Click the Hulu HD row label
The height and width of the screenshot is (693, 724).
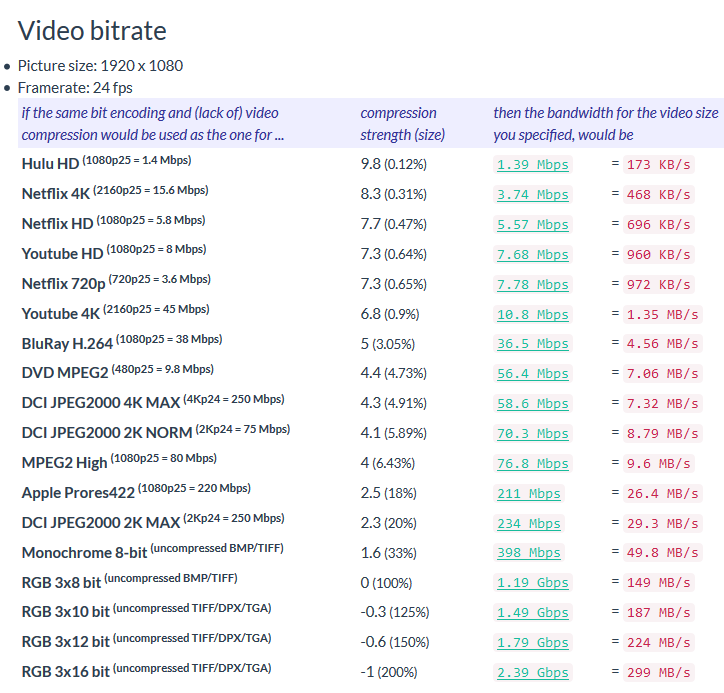50,164
